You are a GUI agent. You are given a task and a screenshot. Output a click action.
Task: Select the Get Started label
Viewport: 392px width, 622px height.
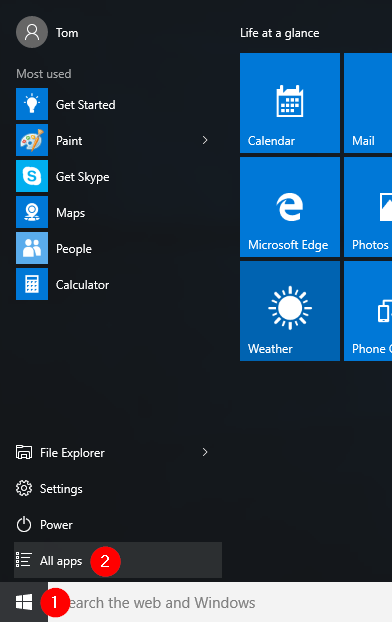pos(86,105)
